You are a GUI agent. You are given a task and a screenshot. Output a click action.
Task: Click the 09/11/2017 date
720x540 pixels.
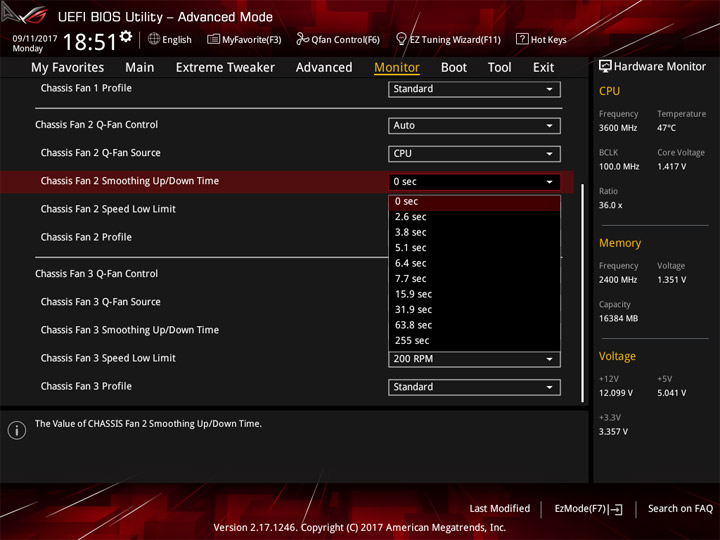(x=34, y=39)
